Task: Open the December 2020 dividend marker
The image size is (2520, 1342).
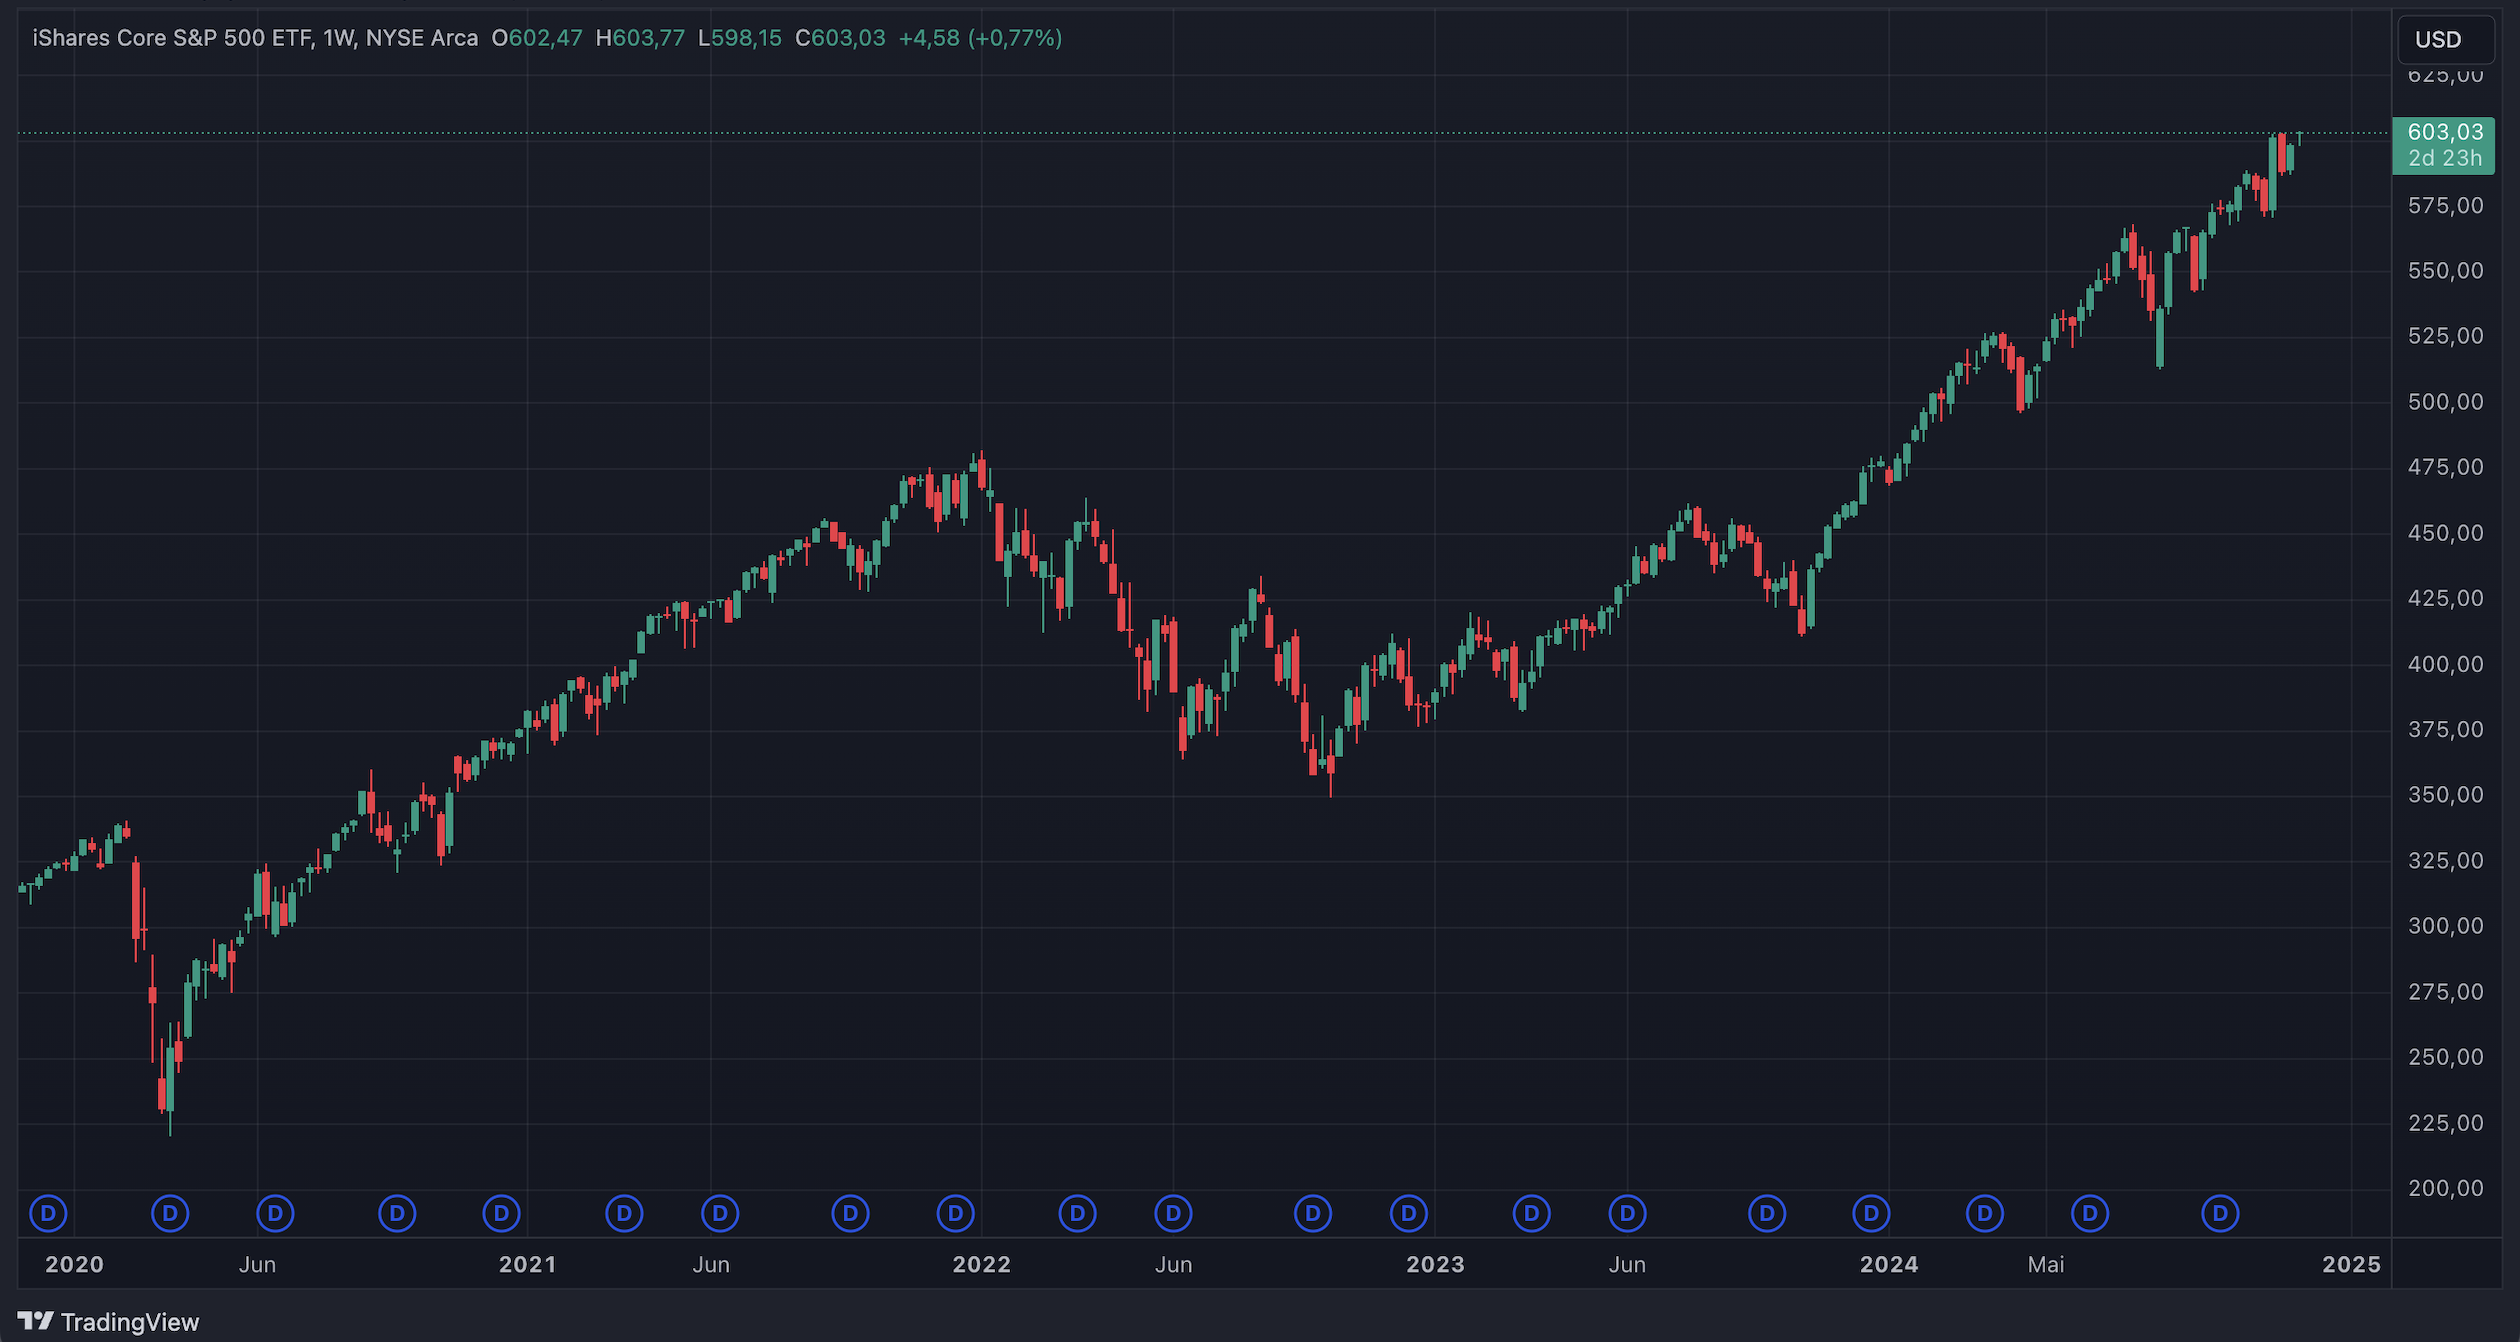Action: (501, 1214)
